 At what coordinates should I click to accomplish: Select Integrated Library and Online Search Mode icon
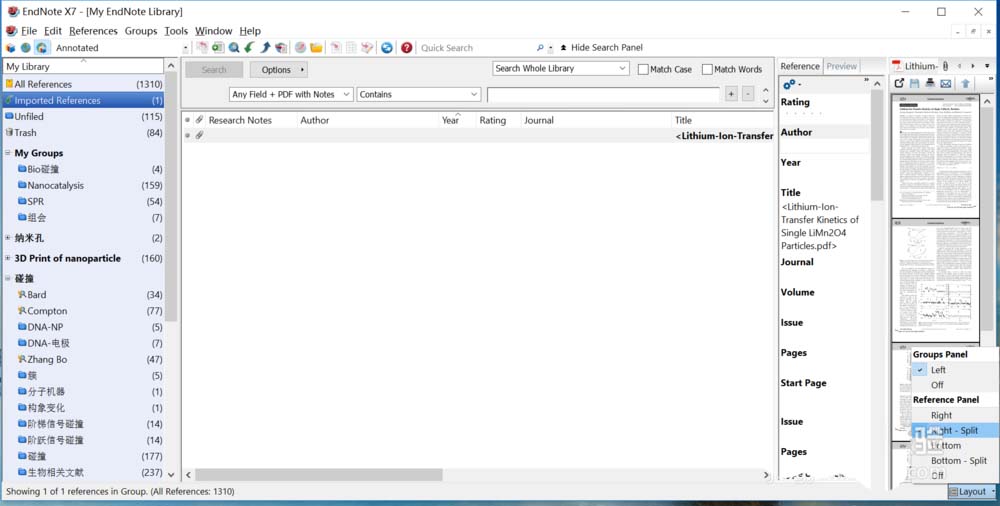tap(41, 48)
